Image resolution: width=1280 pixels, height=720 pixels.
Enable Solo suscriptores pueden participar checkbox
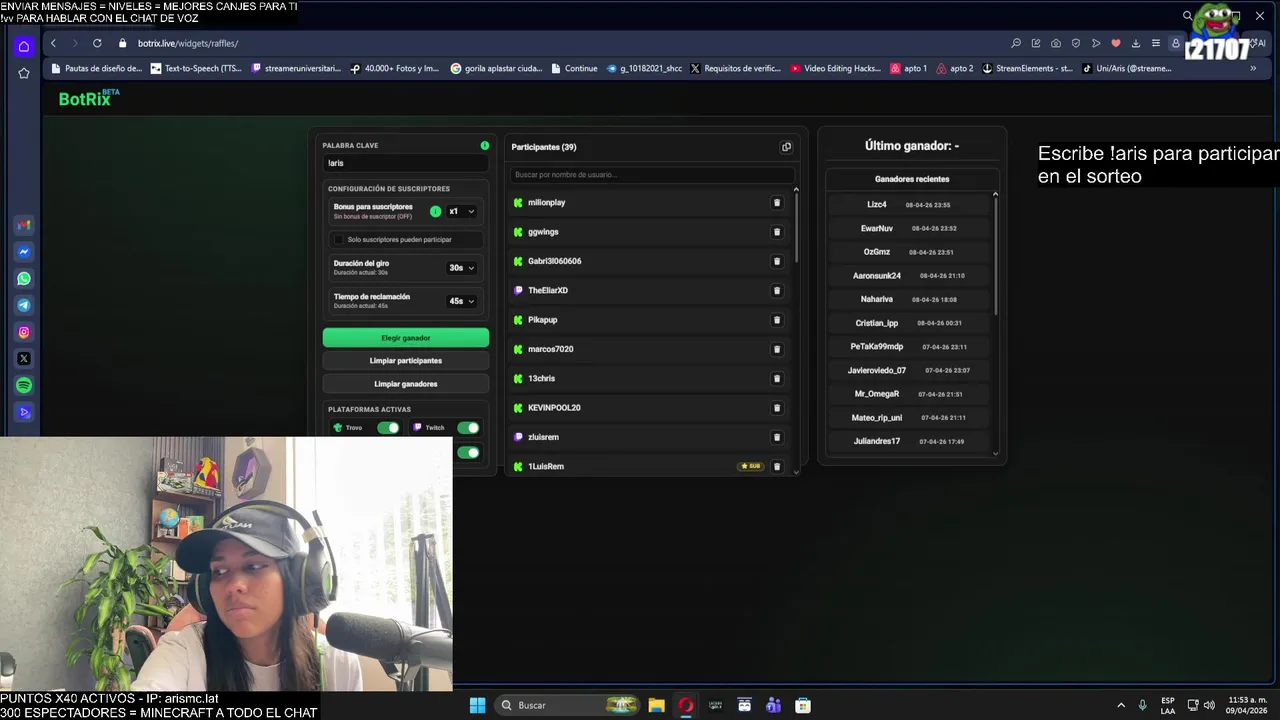click(x=338, y=240)
